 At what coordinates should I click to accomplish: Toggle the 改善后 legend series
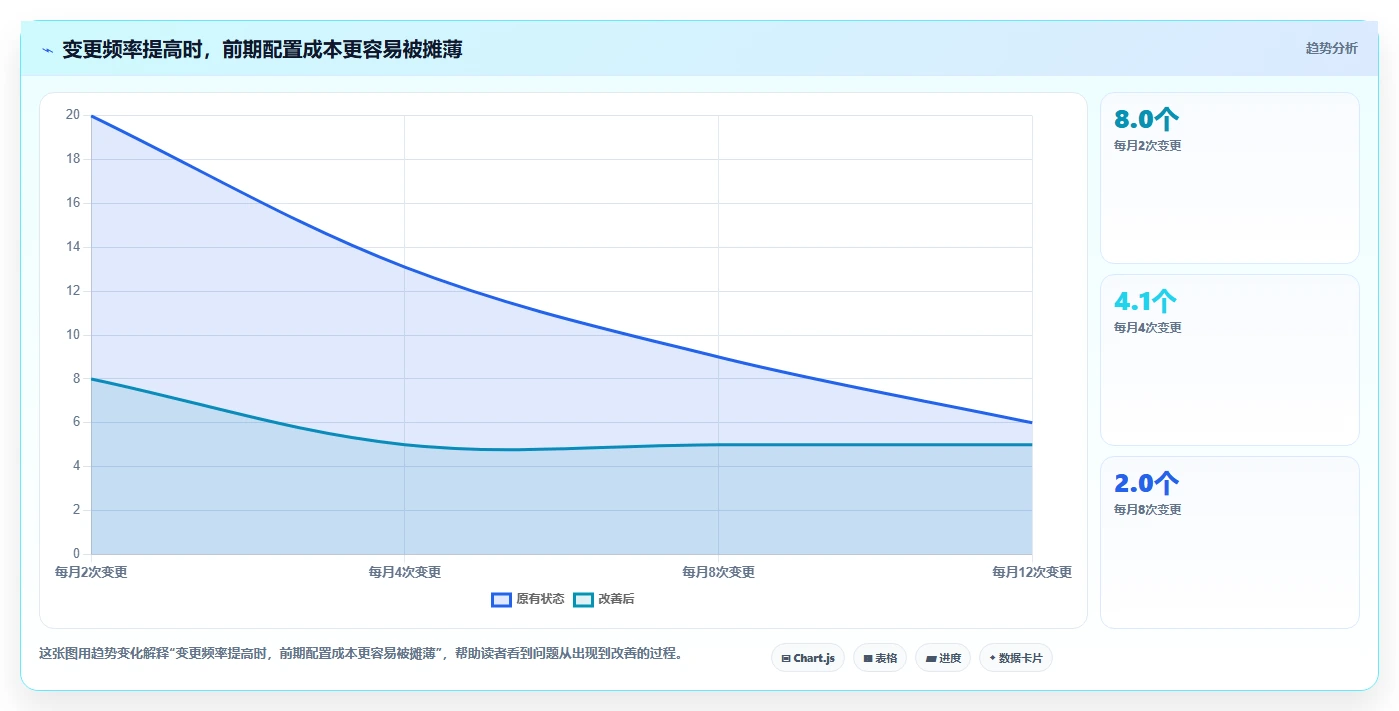point(604,599)
